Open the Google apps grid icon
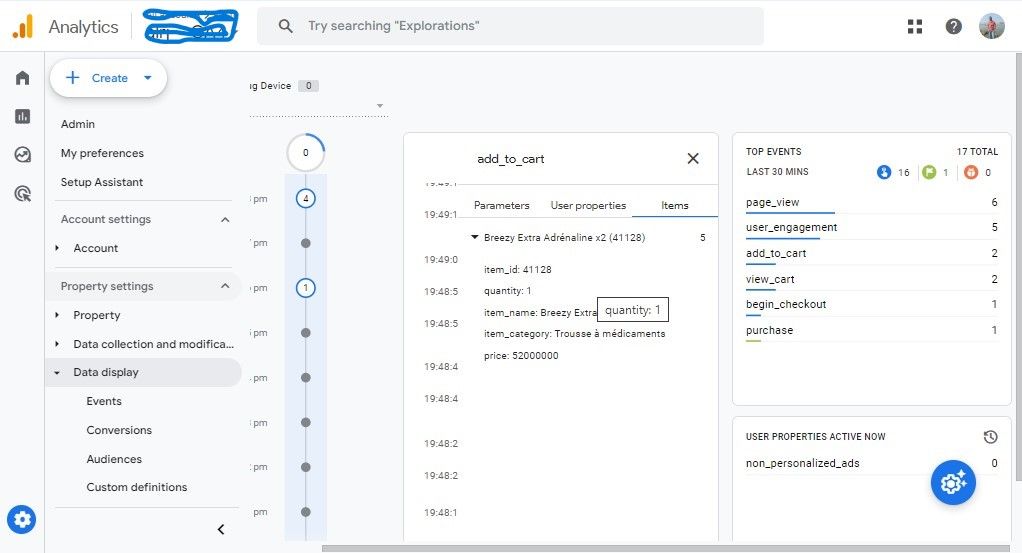The image size is (1022, 553). pos(915,26)
